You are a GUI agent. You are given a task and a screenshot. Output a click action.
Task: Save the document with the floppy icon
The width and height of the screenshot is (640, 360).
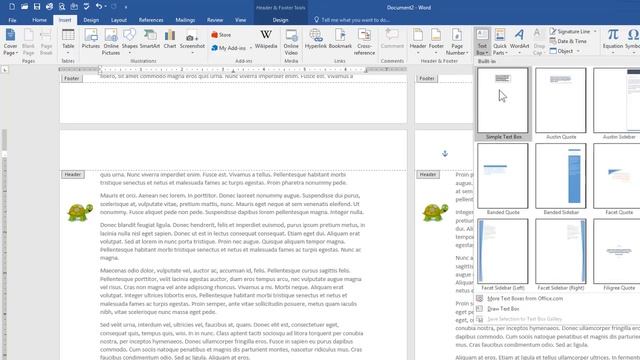(37, 7)
